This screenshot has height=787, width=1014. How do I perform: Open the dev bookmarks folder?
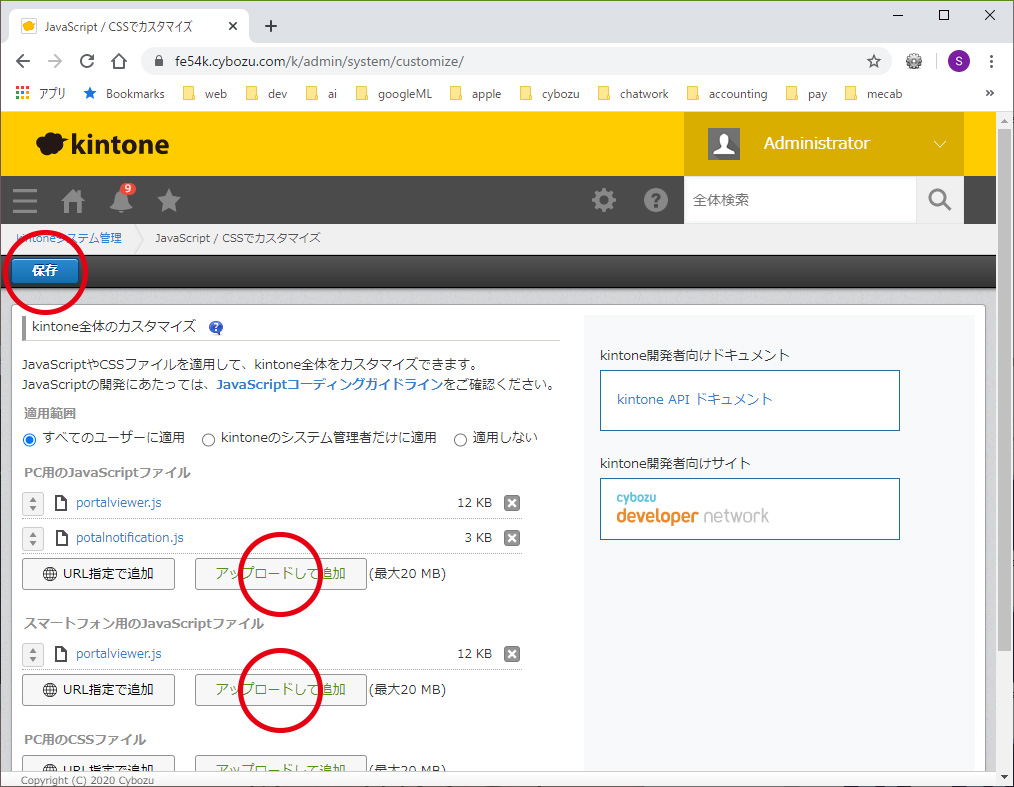coord(266,94)
